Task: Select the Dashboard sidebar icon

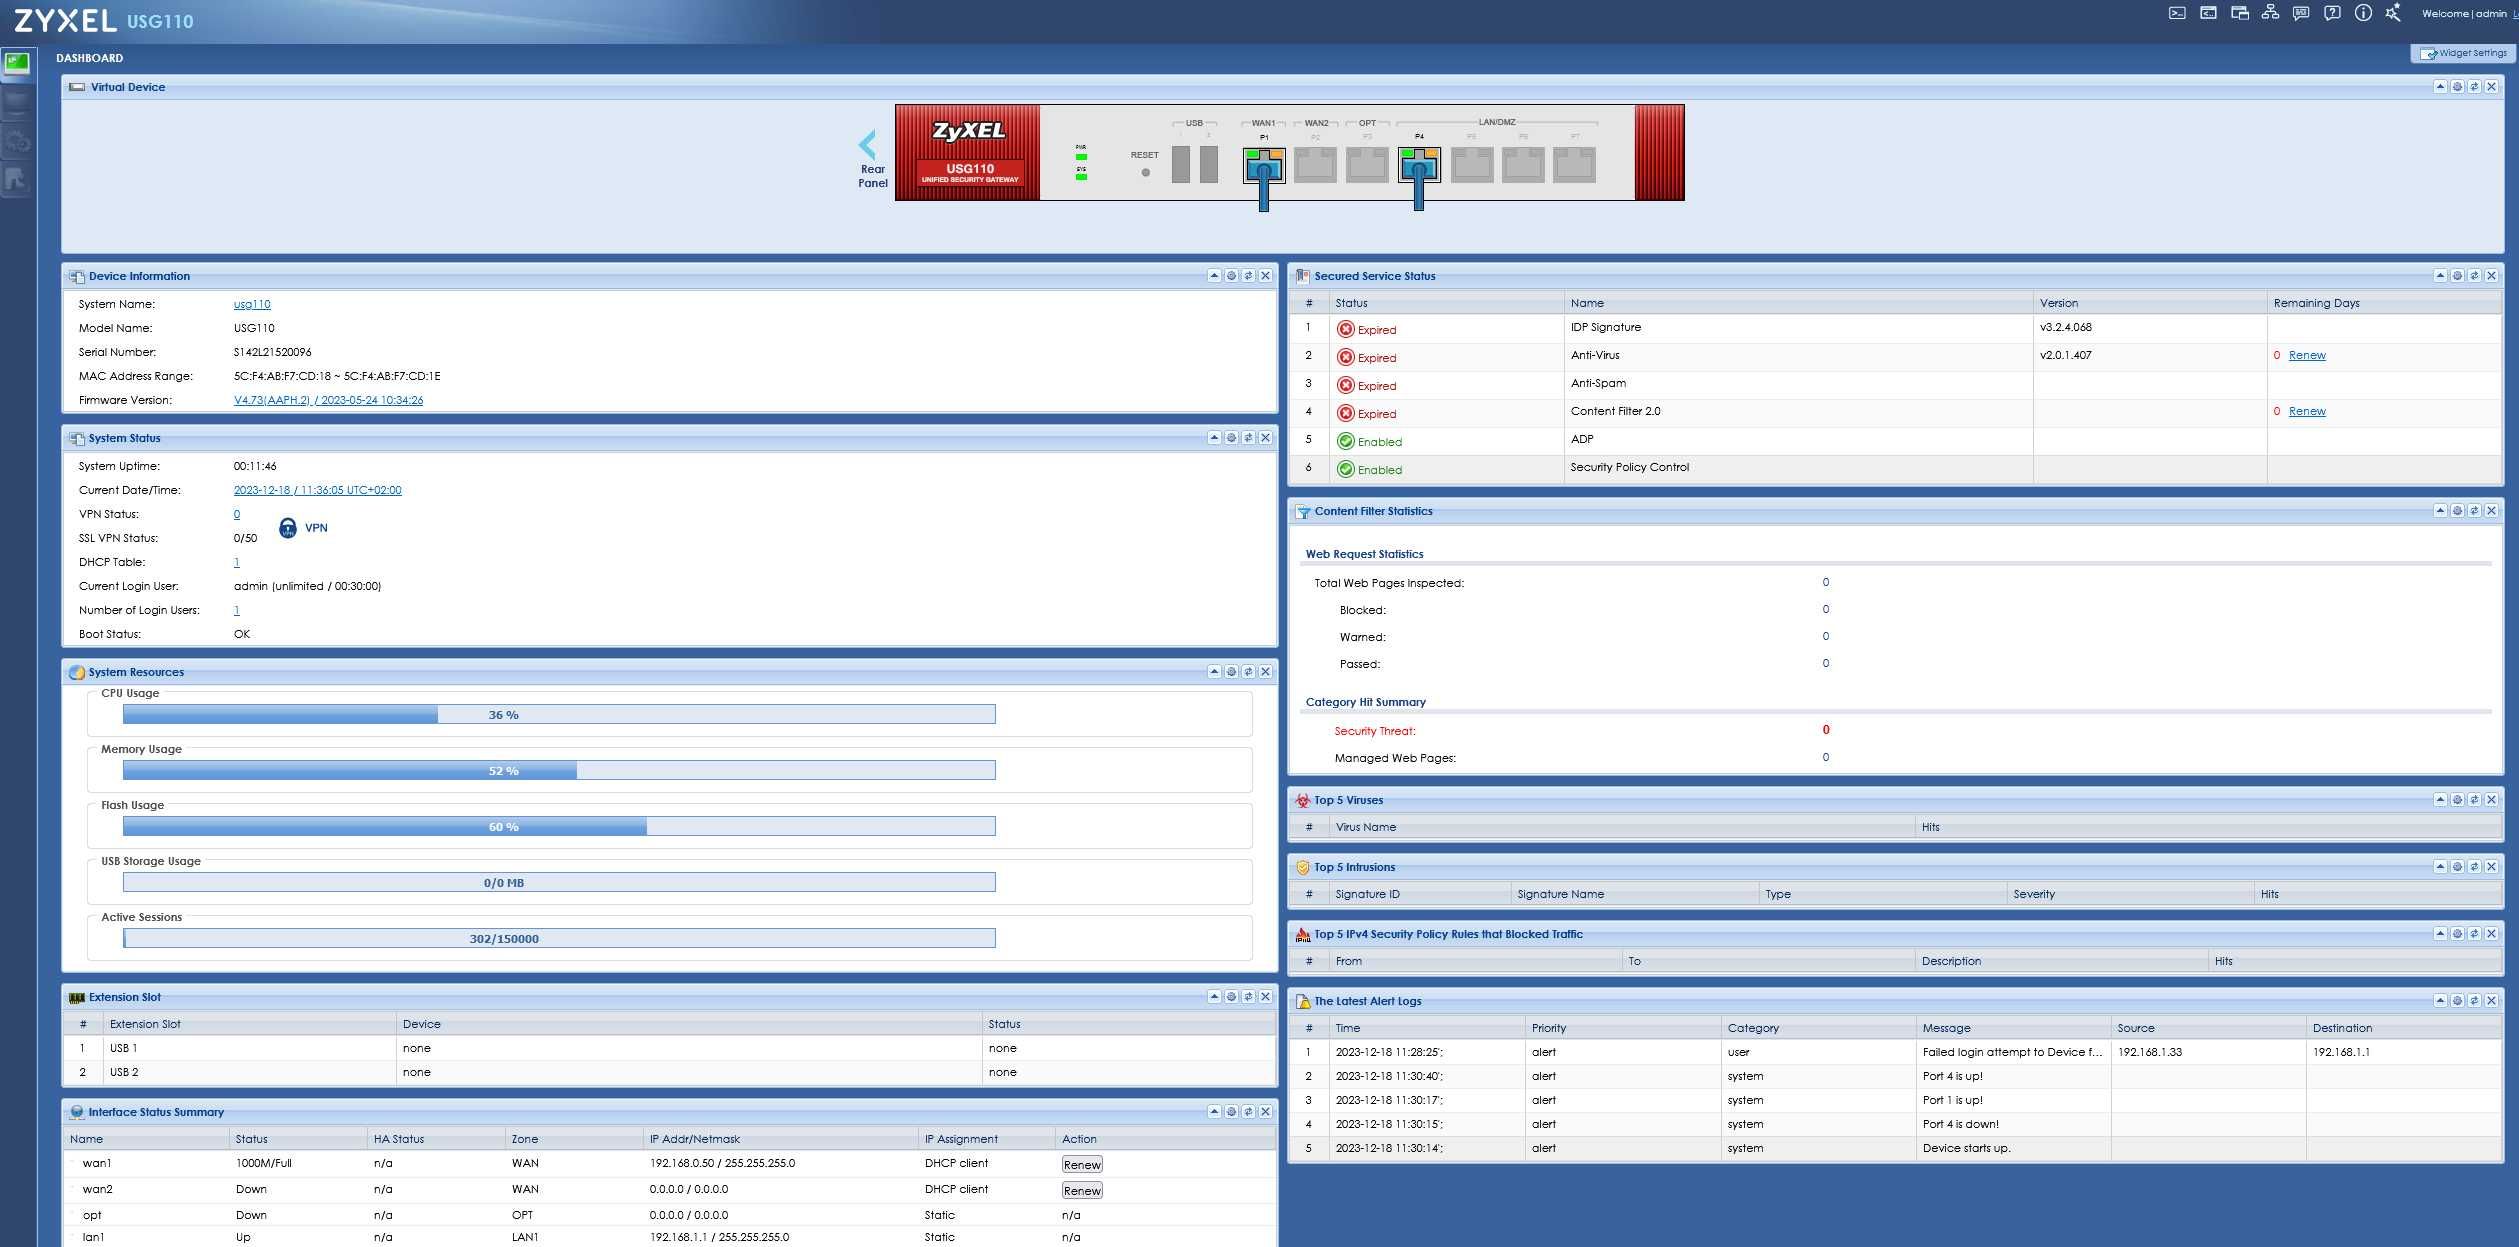Action: 17,64
